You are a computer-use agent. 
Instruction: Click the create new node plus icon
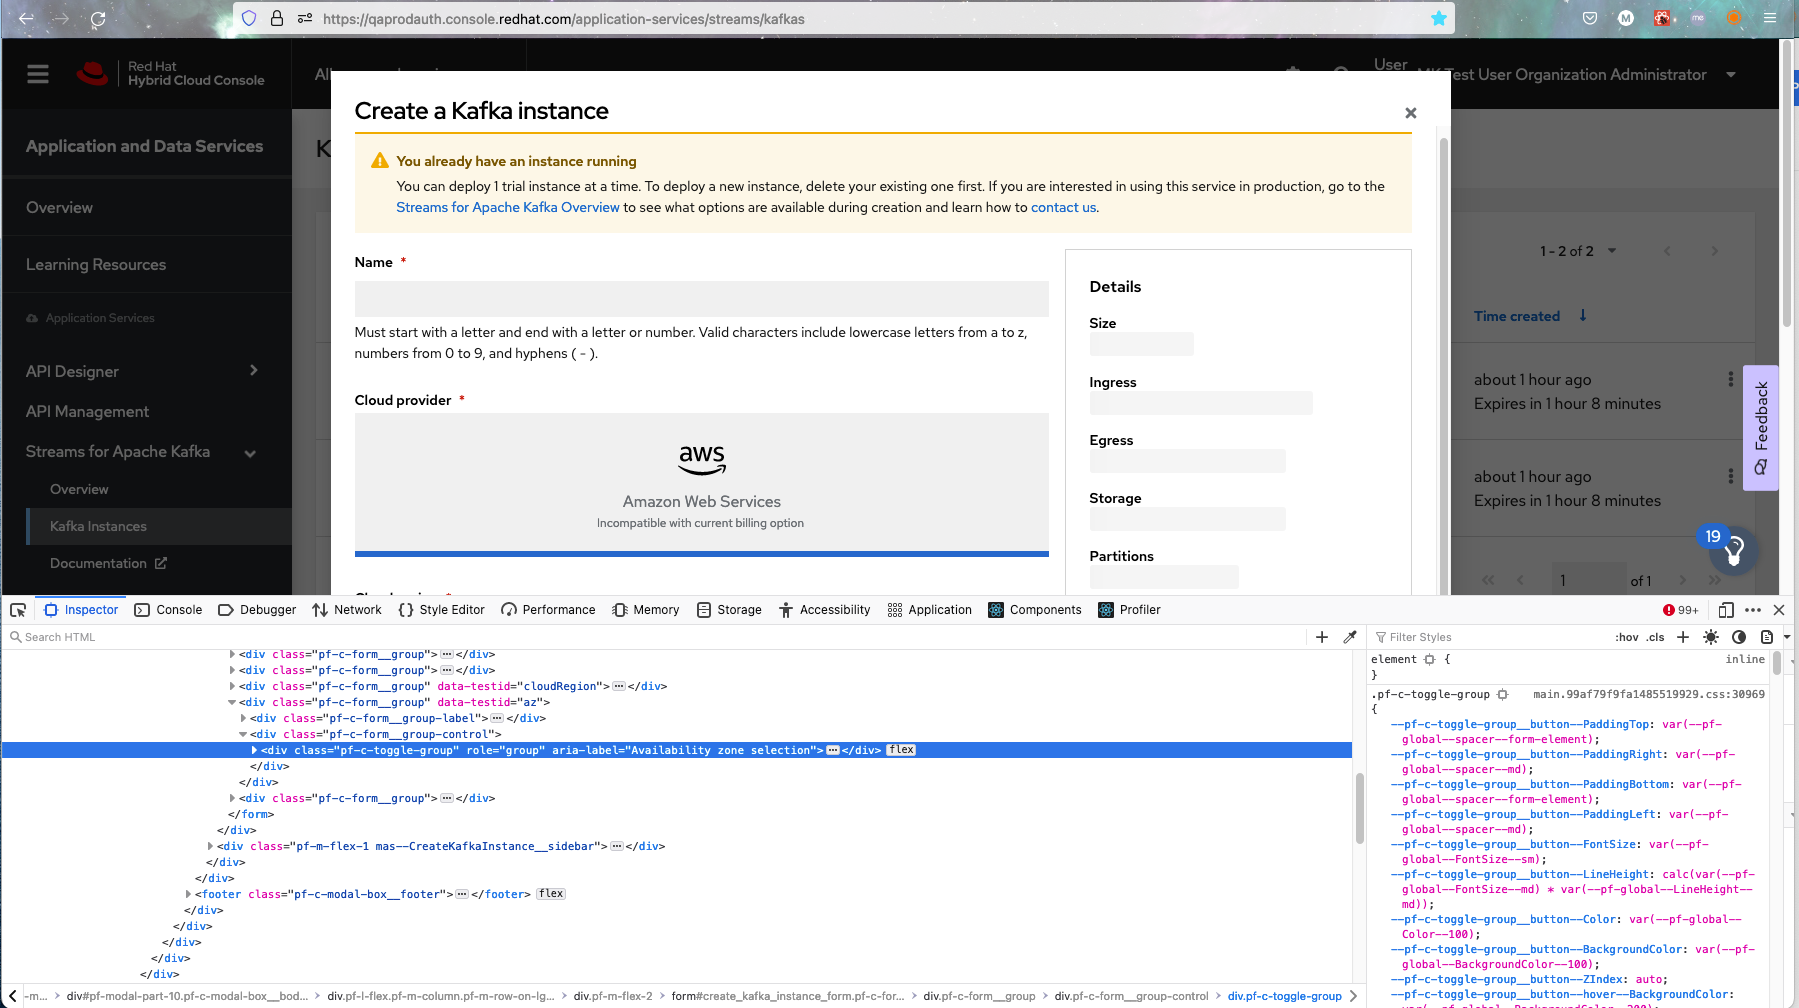(x=1322, y=637)
